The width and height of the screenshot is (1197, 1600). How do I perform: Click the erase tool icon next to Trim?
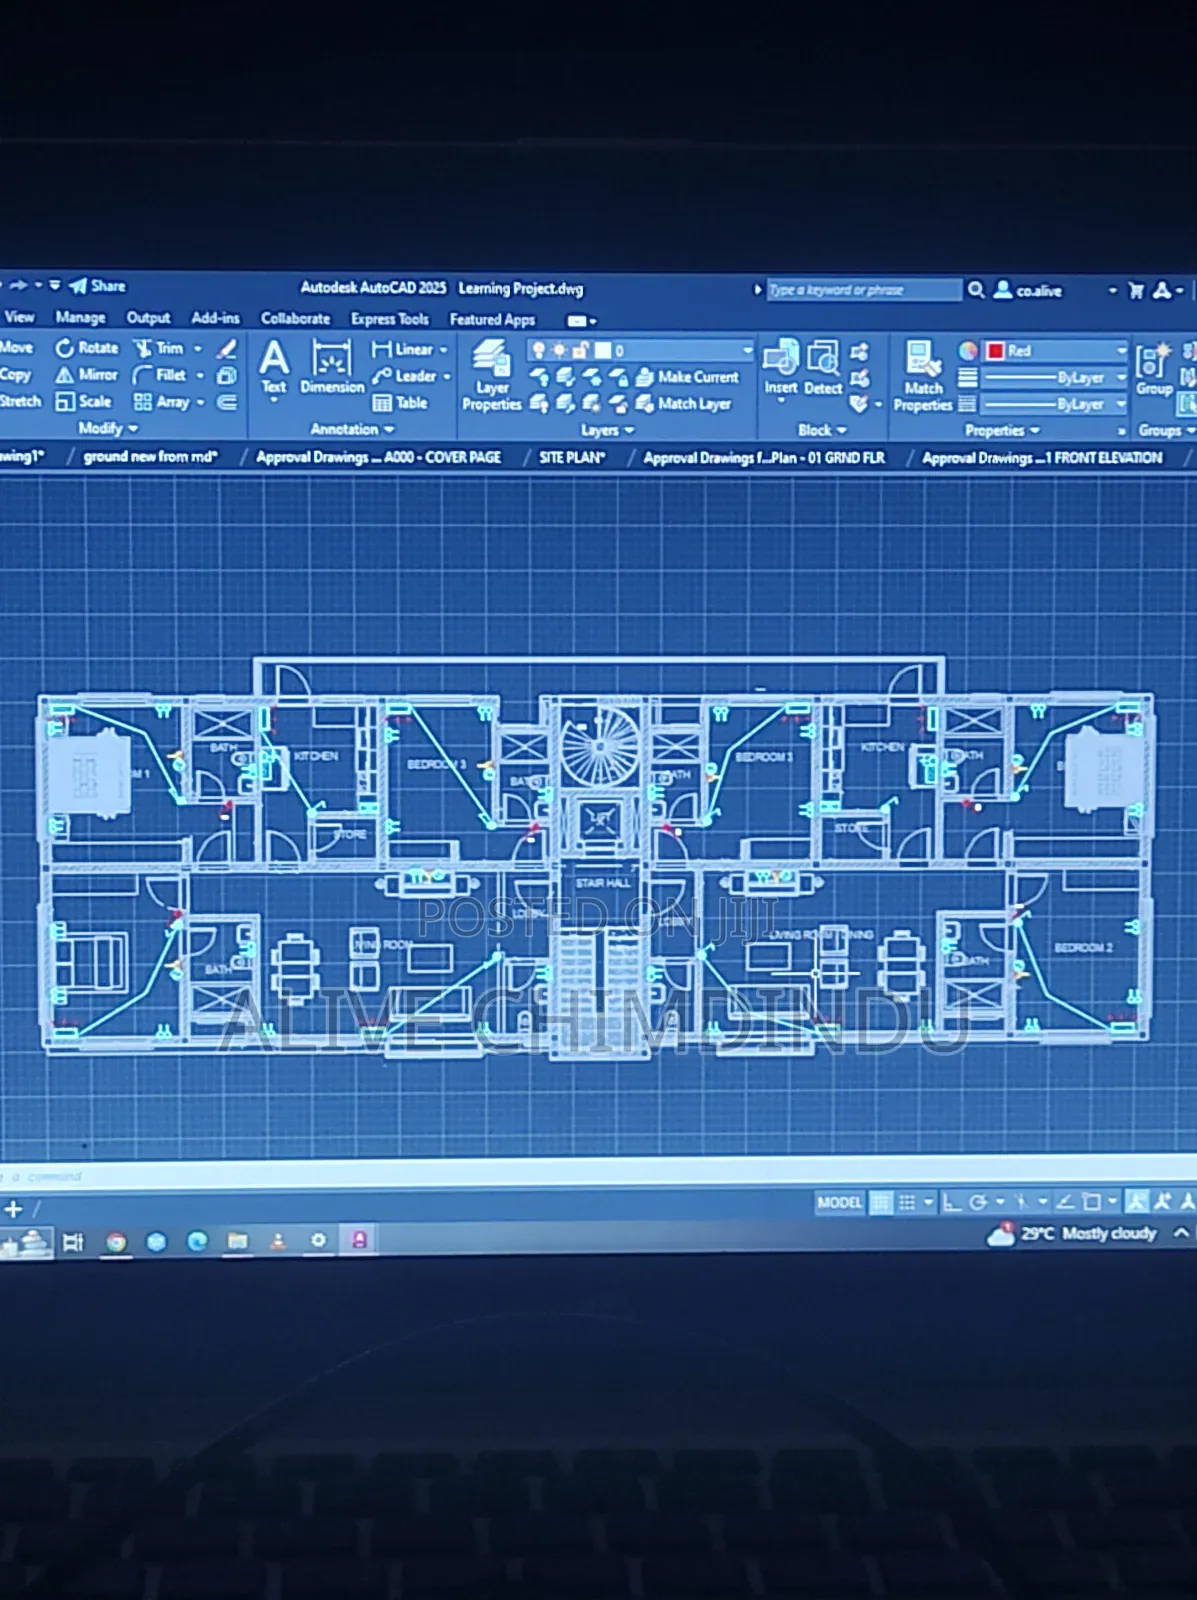pos(227,348)
